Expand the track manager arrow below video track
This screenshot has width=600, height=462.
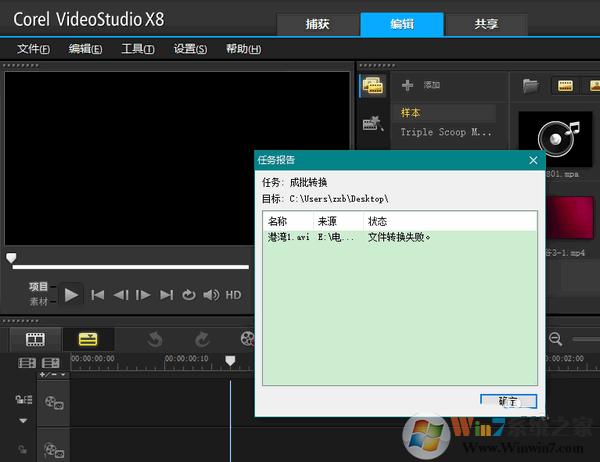coord(22,421)
